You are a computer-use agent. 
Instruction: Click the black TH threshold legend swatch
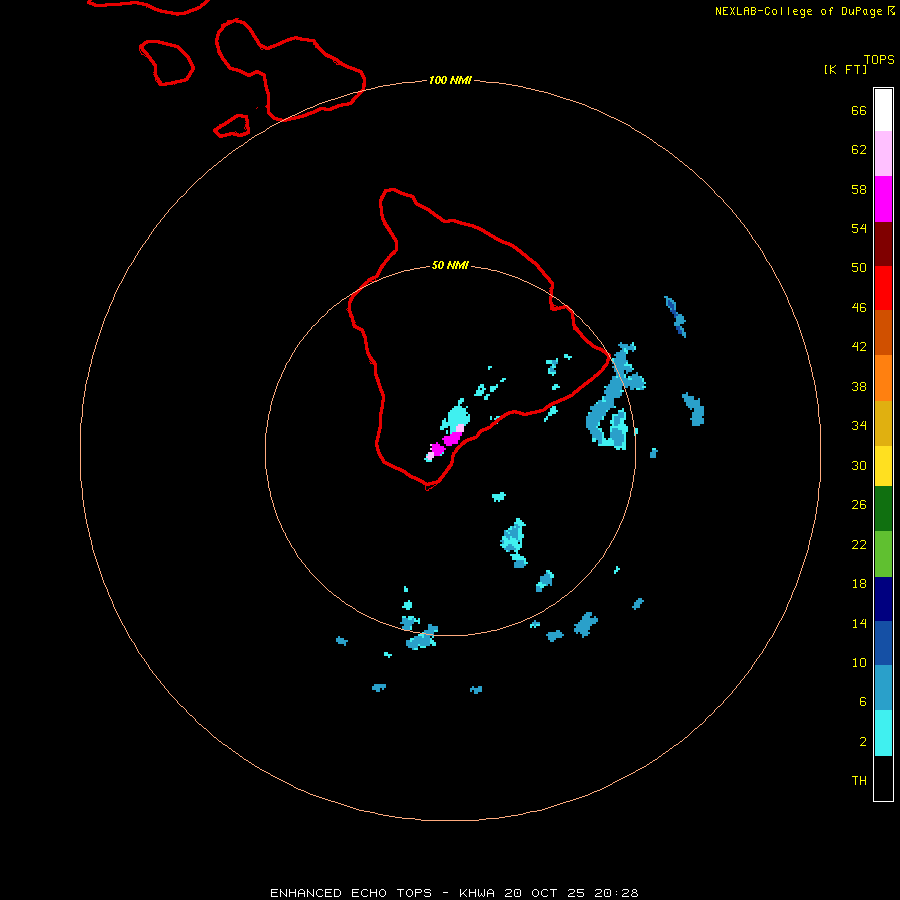[883, 778]
